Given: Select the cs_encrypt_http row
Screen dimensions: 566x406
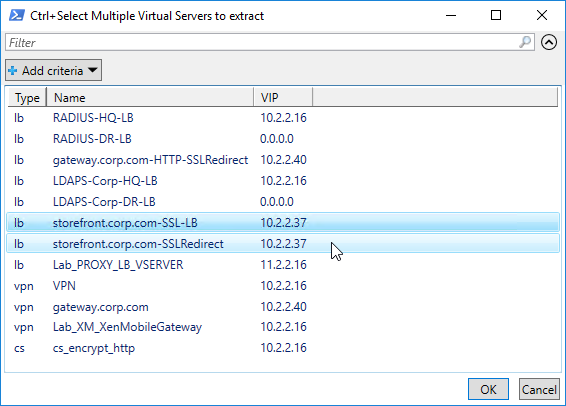Looking at the screenshot, I should [x=283, y=348].
